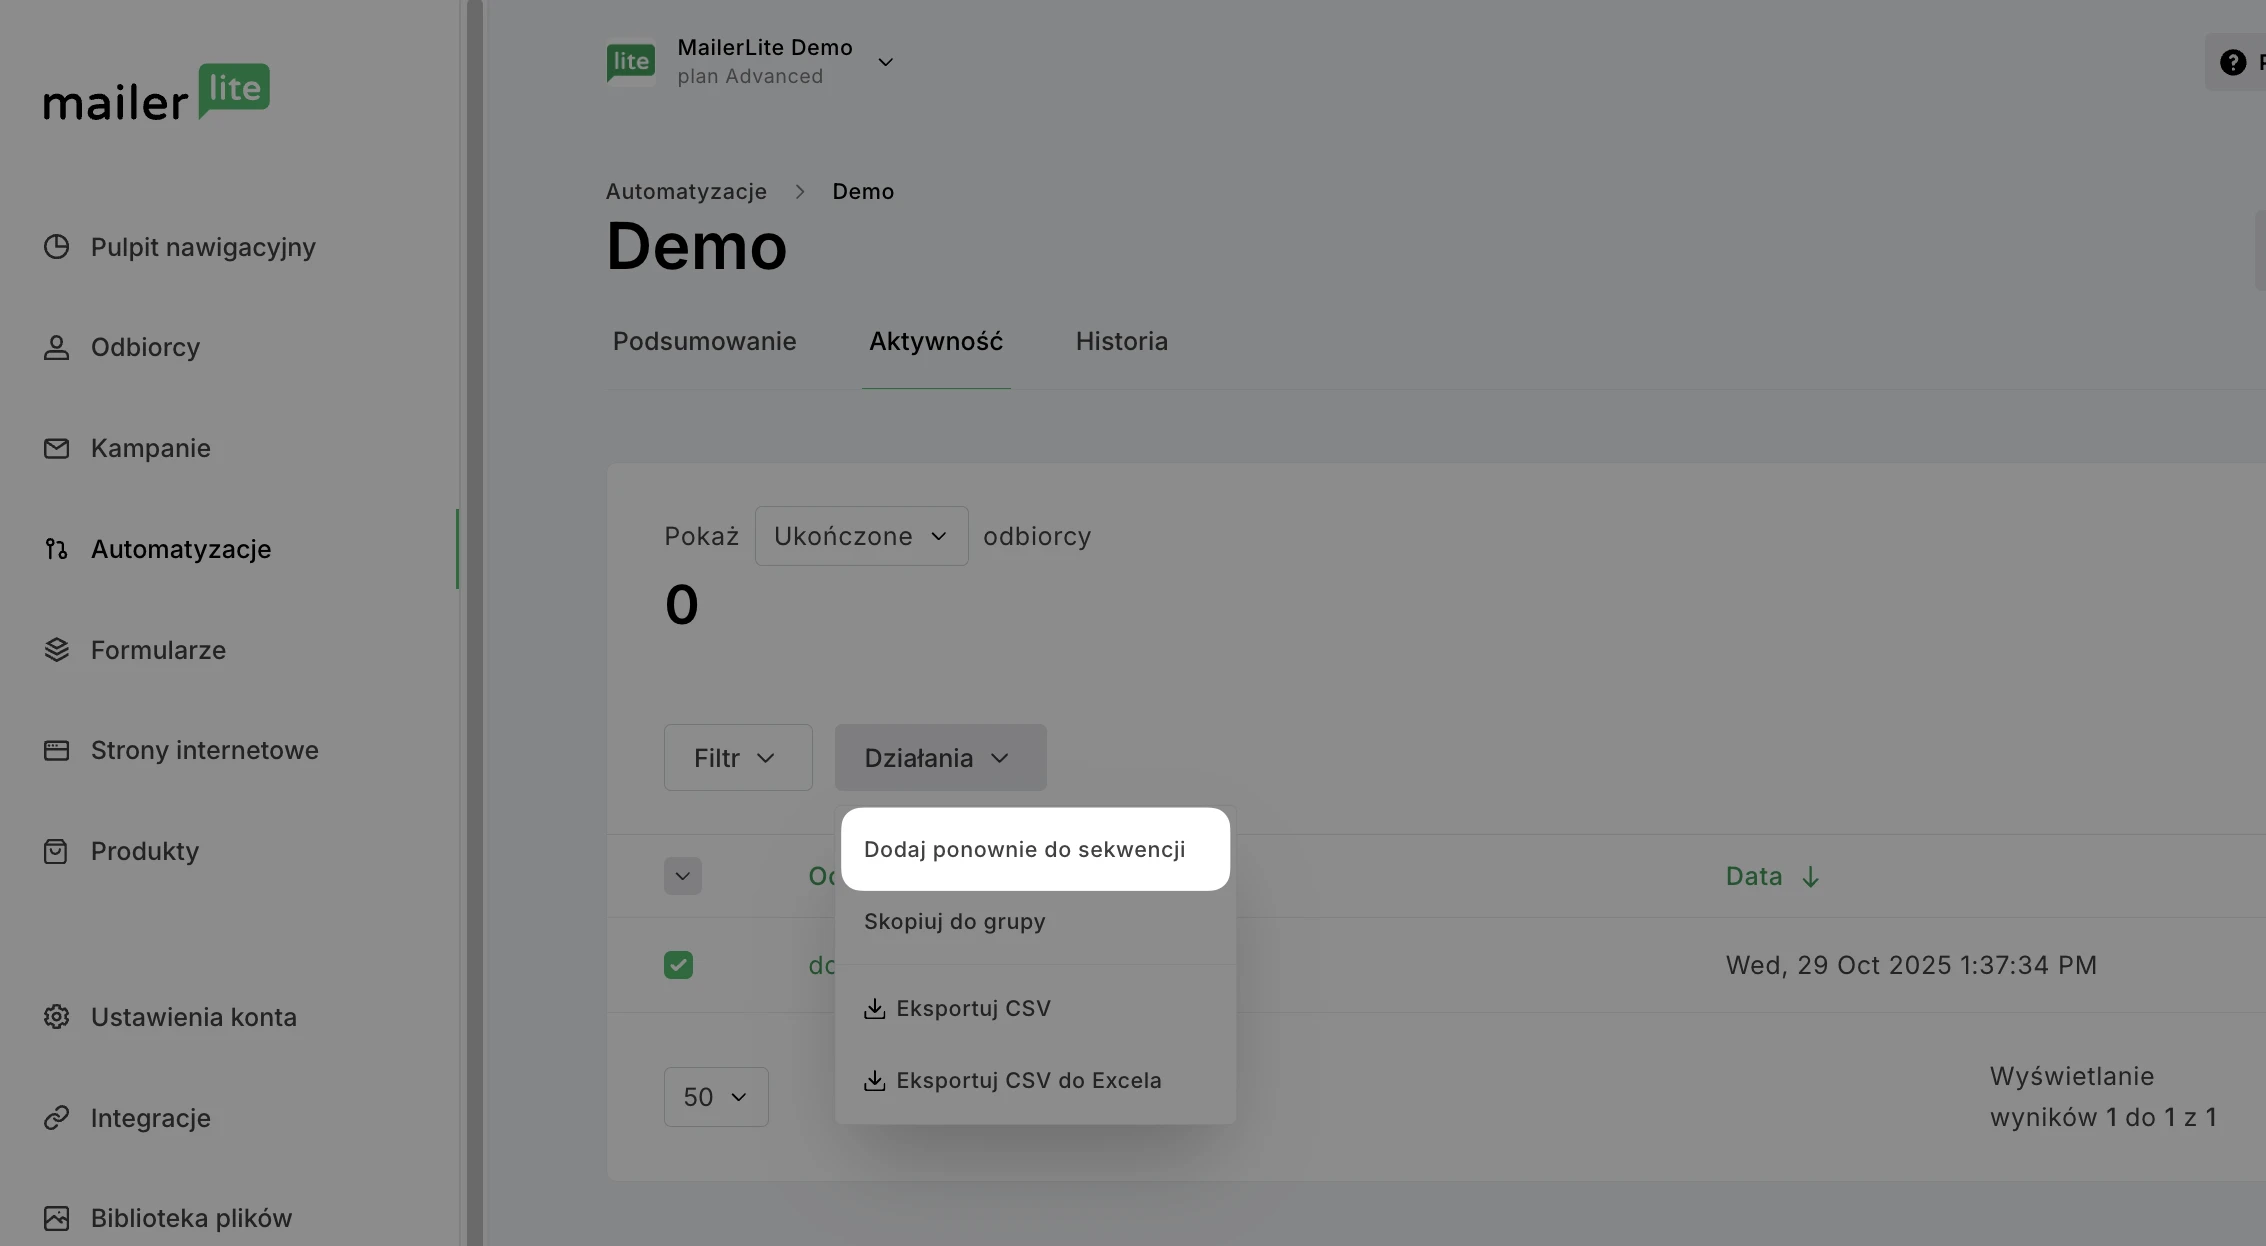Image resolution: width=2266 pixels, height=1246 pixels.
Task: Open Odbiorcy via the person icon
Action: coord(57,348)
